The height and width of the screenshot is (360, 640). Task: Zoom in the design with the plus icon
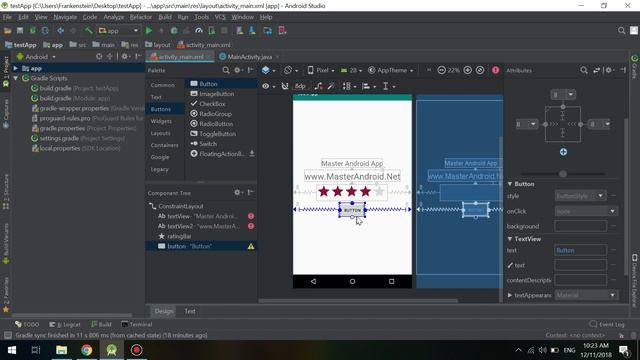(468, 70)
